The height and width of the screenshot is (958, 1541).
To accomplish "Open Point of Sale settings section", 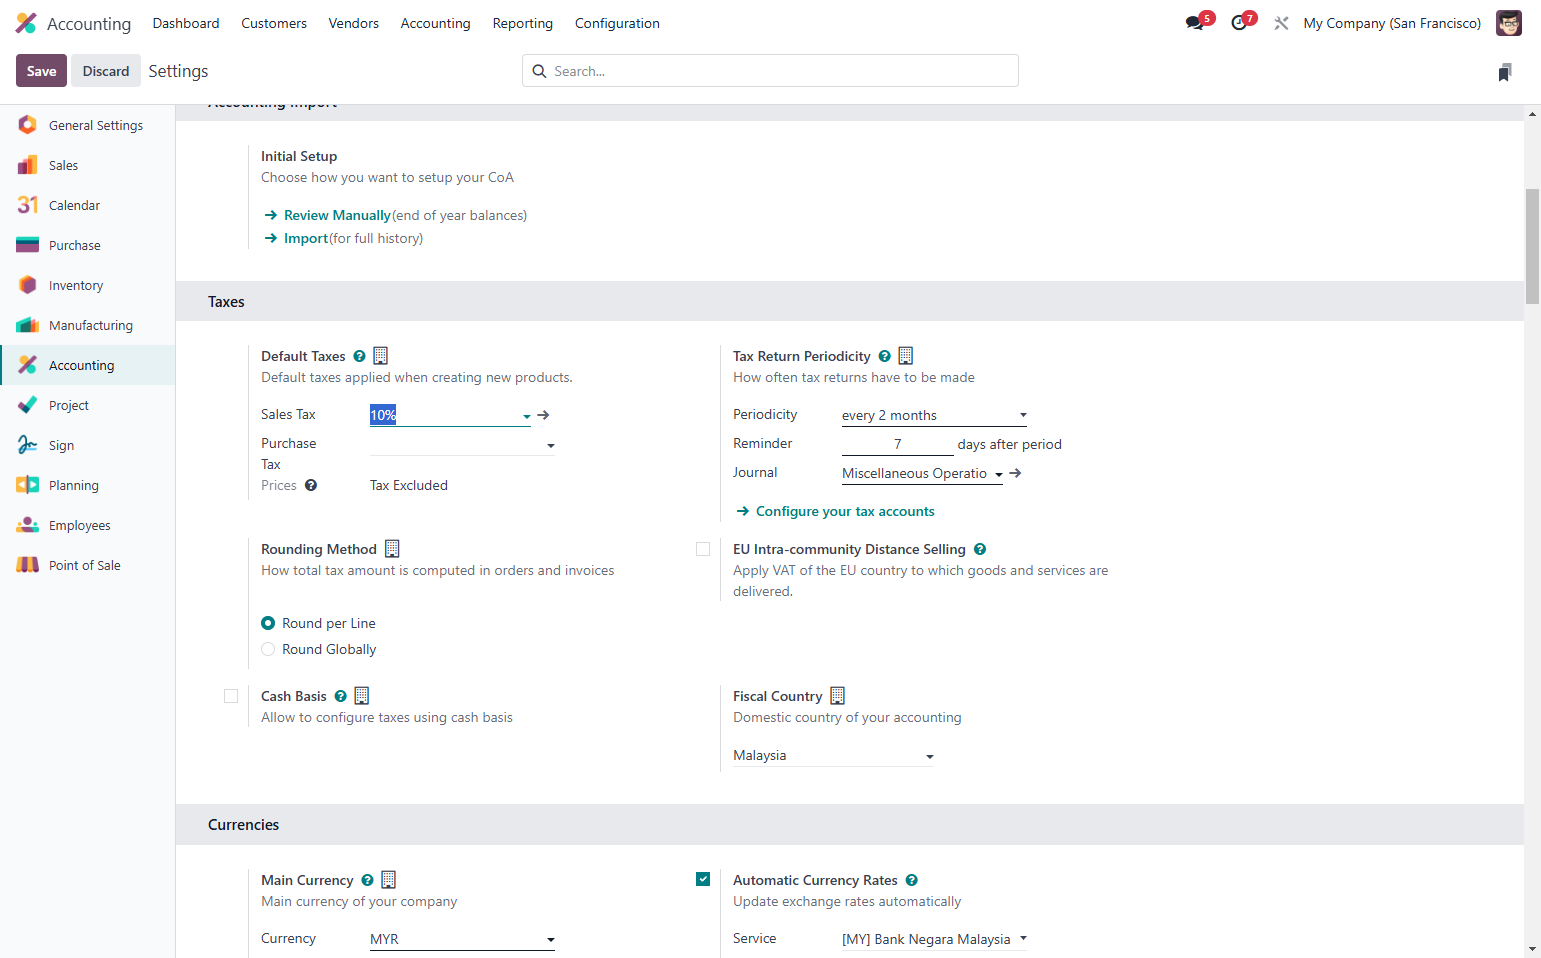I will click(x=87, y=565).
